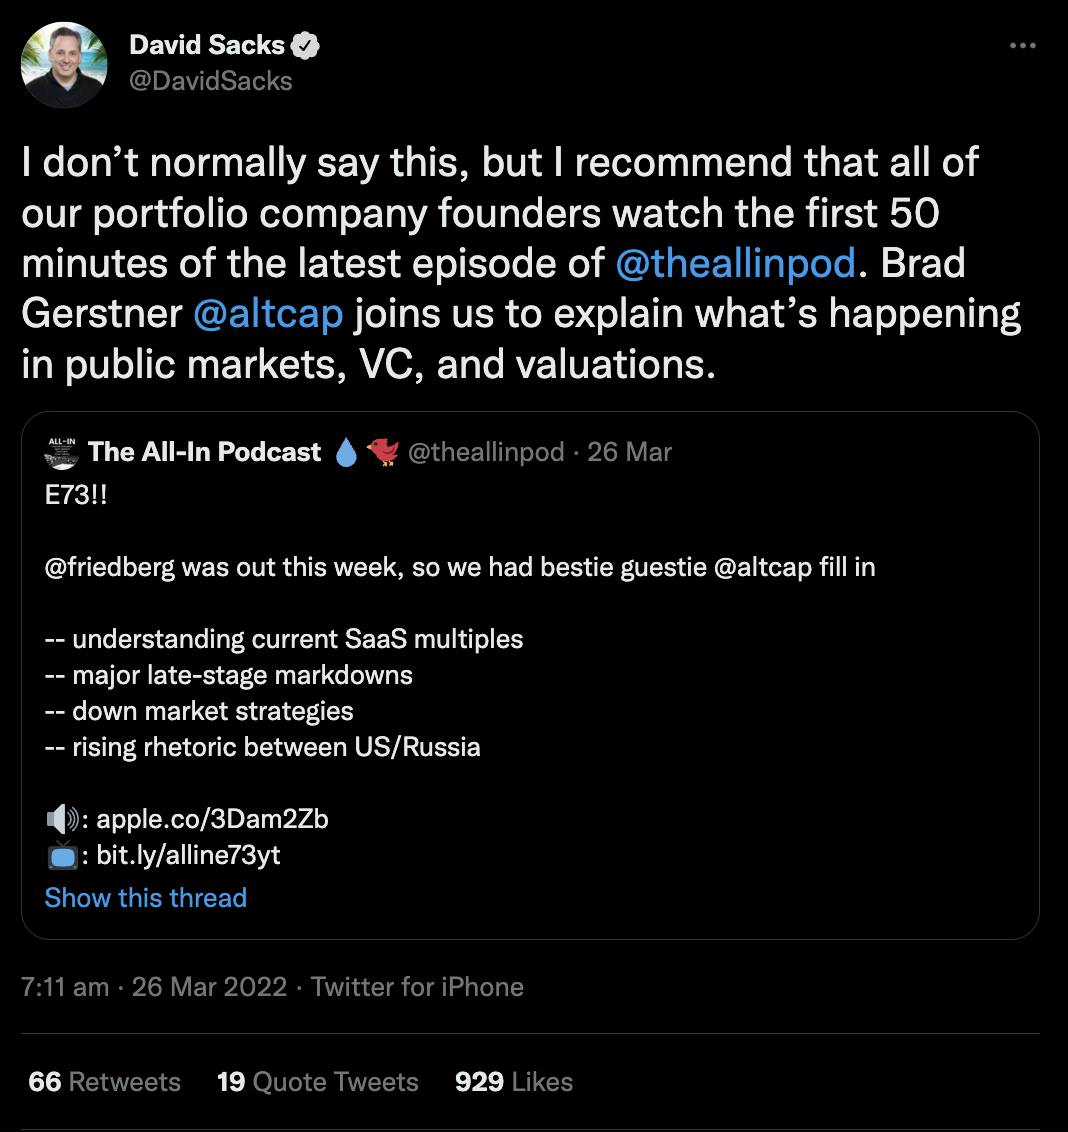Viewport: 1068px width, 1132px height.
Task: Click the speaker emoji before the Apple link
Action: click(62, 820)
